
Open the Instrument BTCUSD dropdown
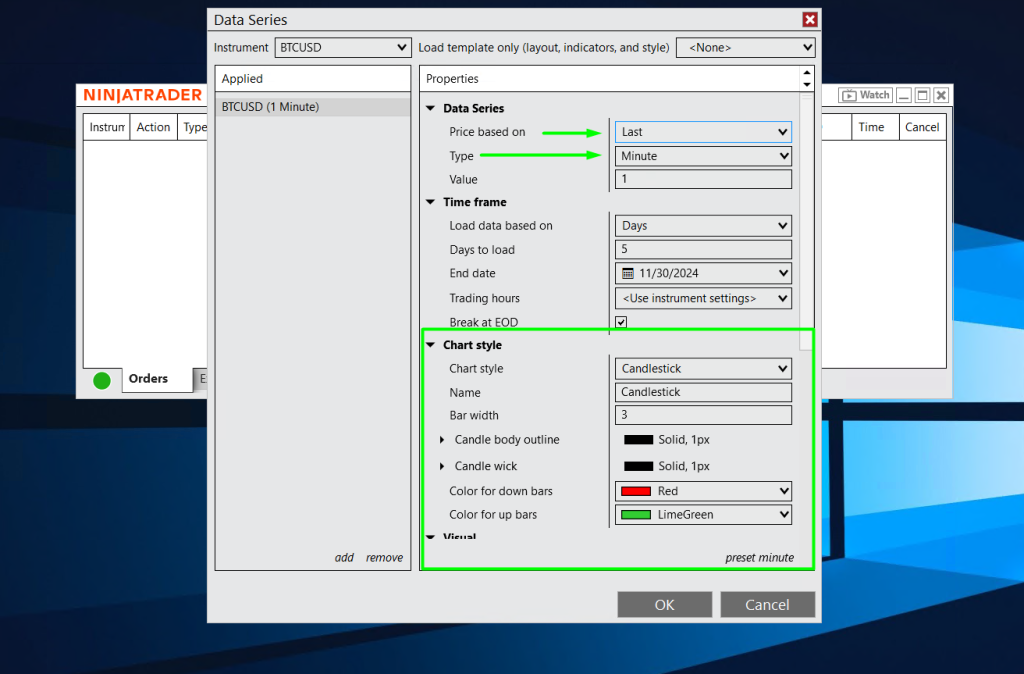coord(342,47)
